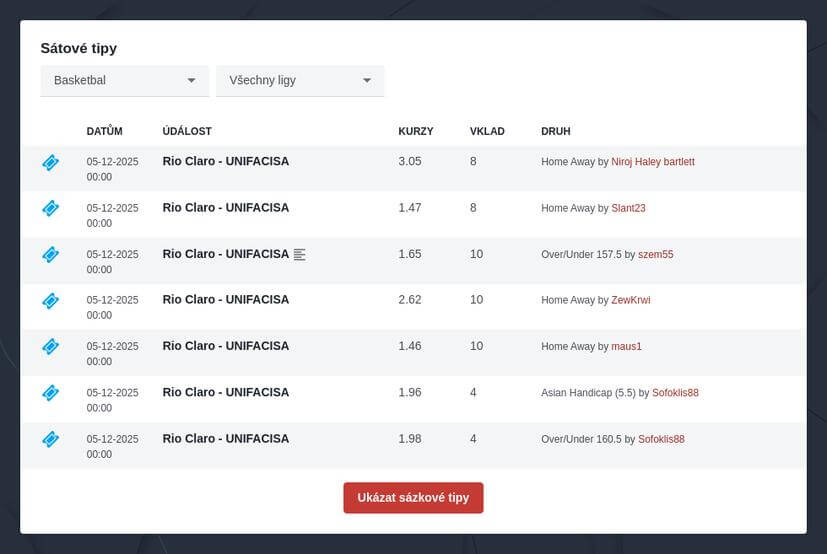The height and width of the screenshot is (554, 827).
Task: Go to maus1 user profile
Action: point(626,346)
